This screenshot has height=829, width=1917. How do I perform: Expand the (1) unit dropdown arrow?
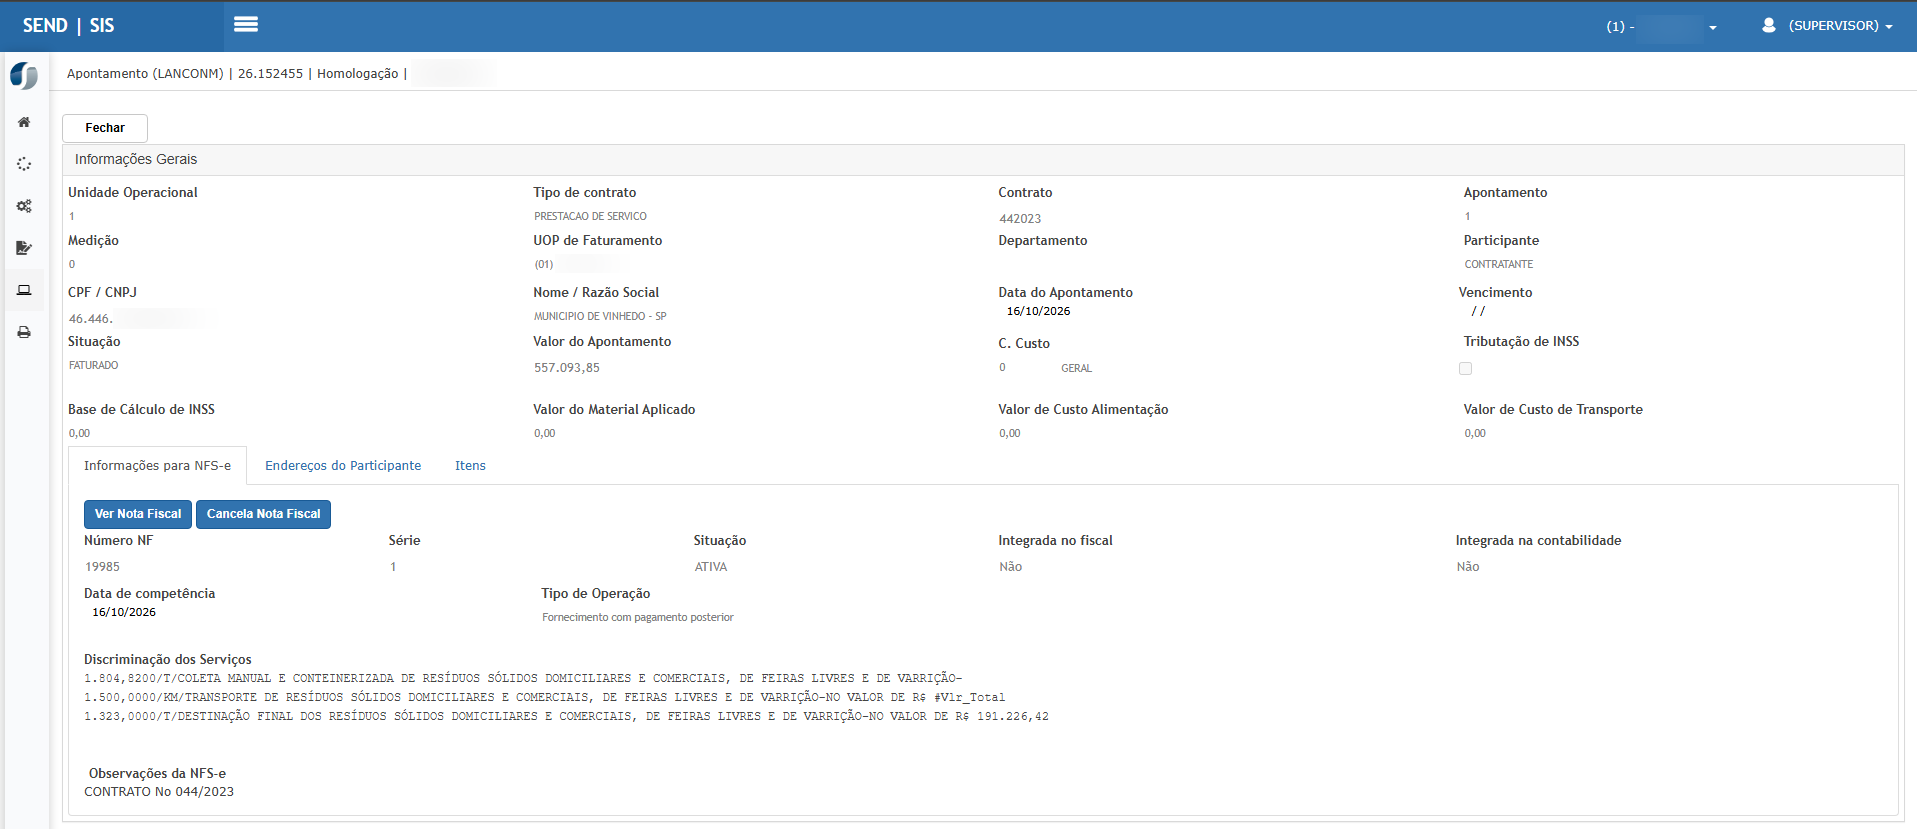point(1713,28)
